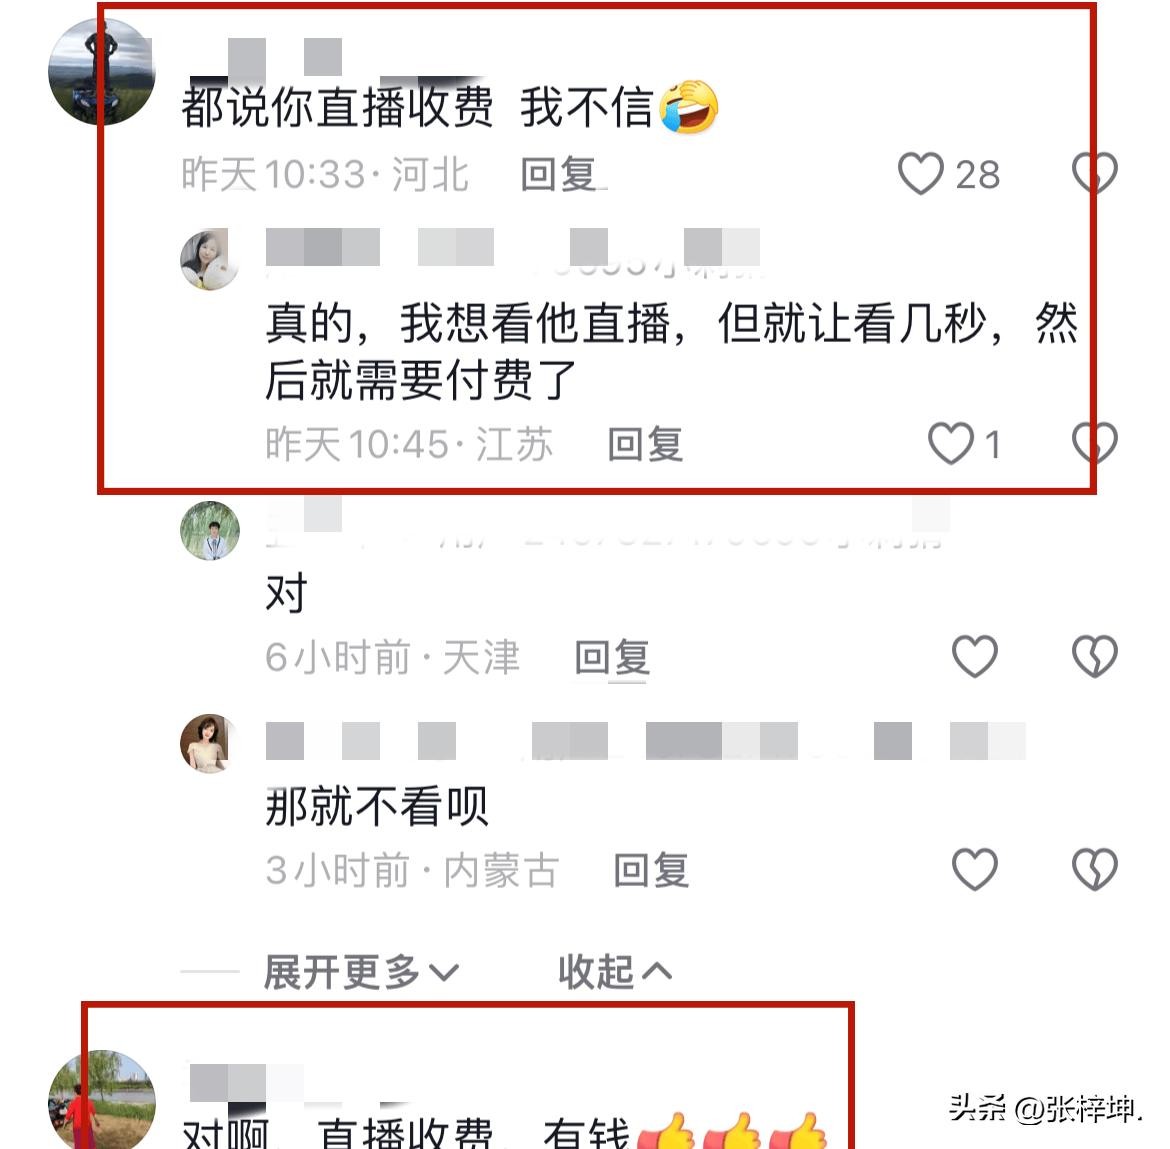Reply to the Jiangsu comment
The image size is (1170, 1149).
(645, 445)
